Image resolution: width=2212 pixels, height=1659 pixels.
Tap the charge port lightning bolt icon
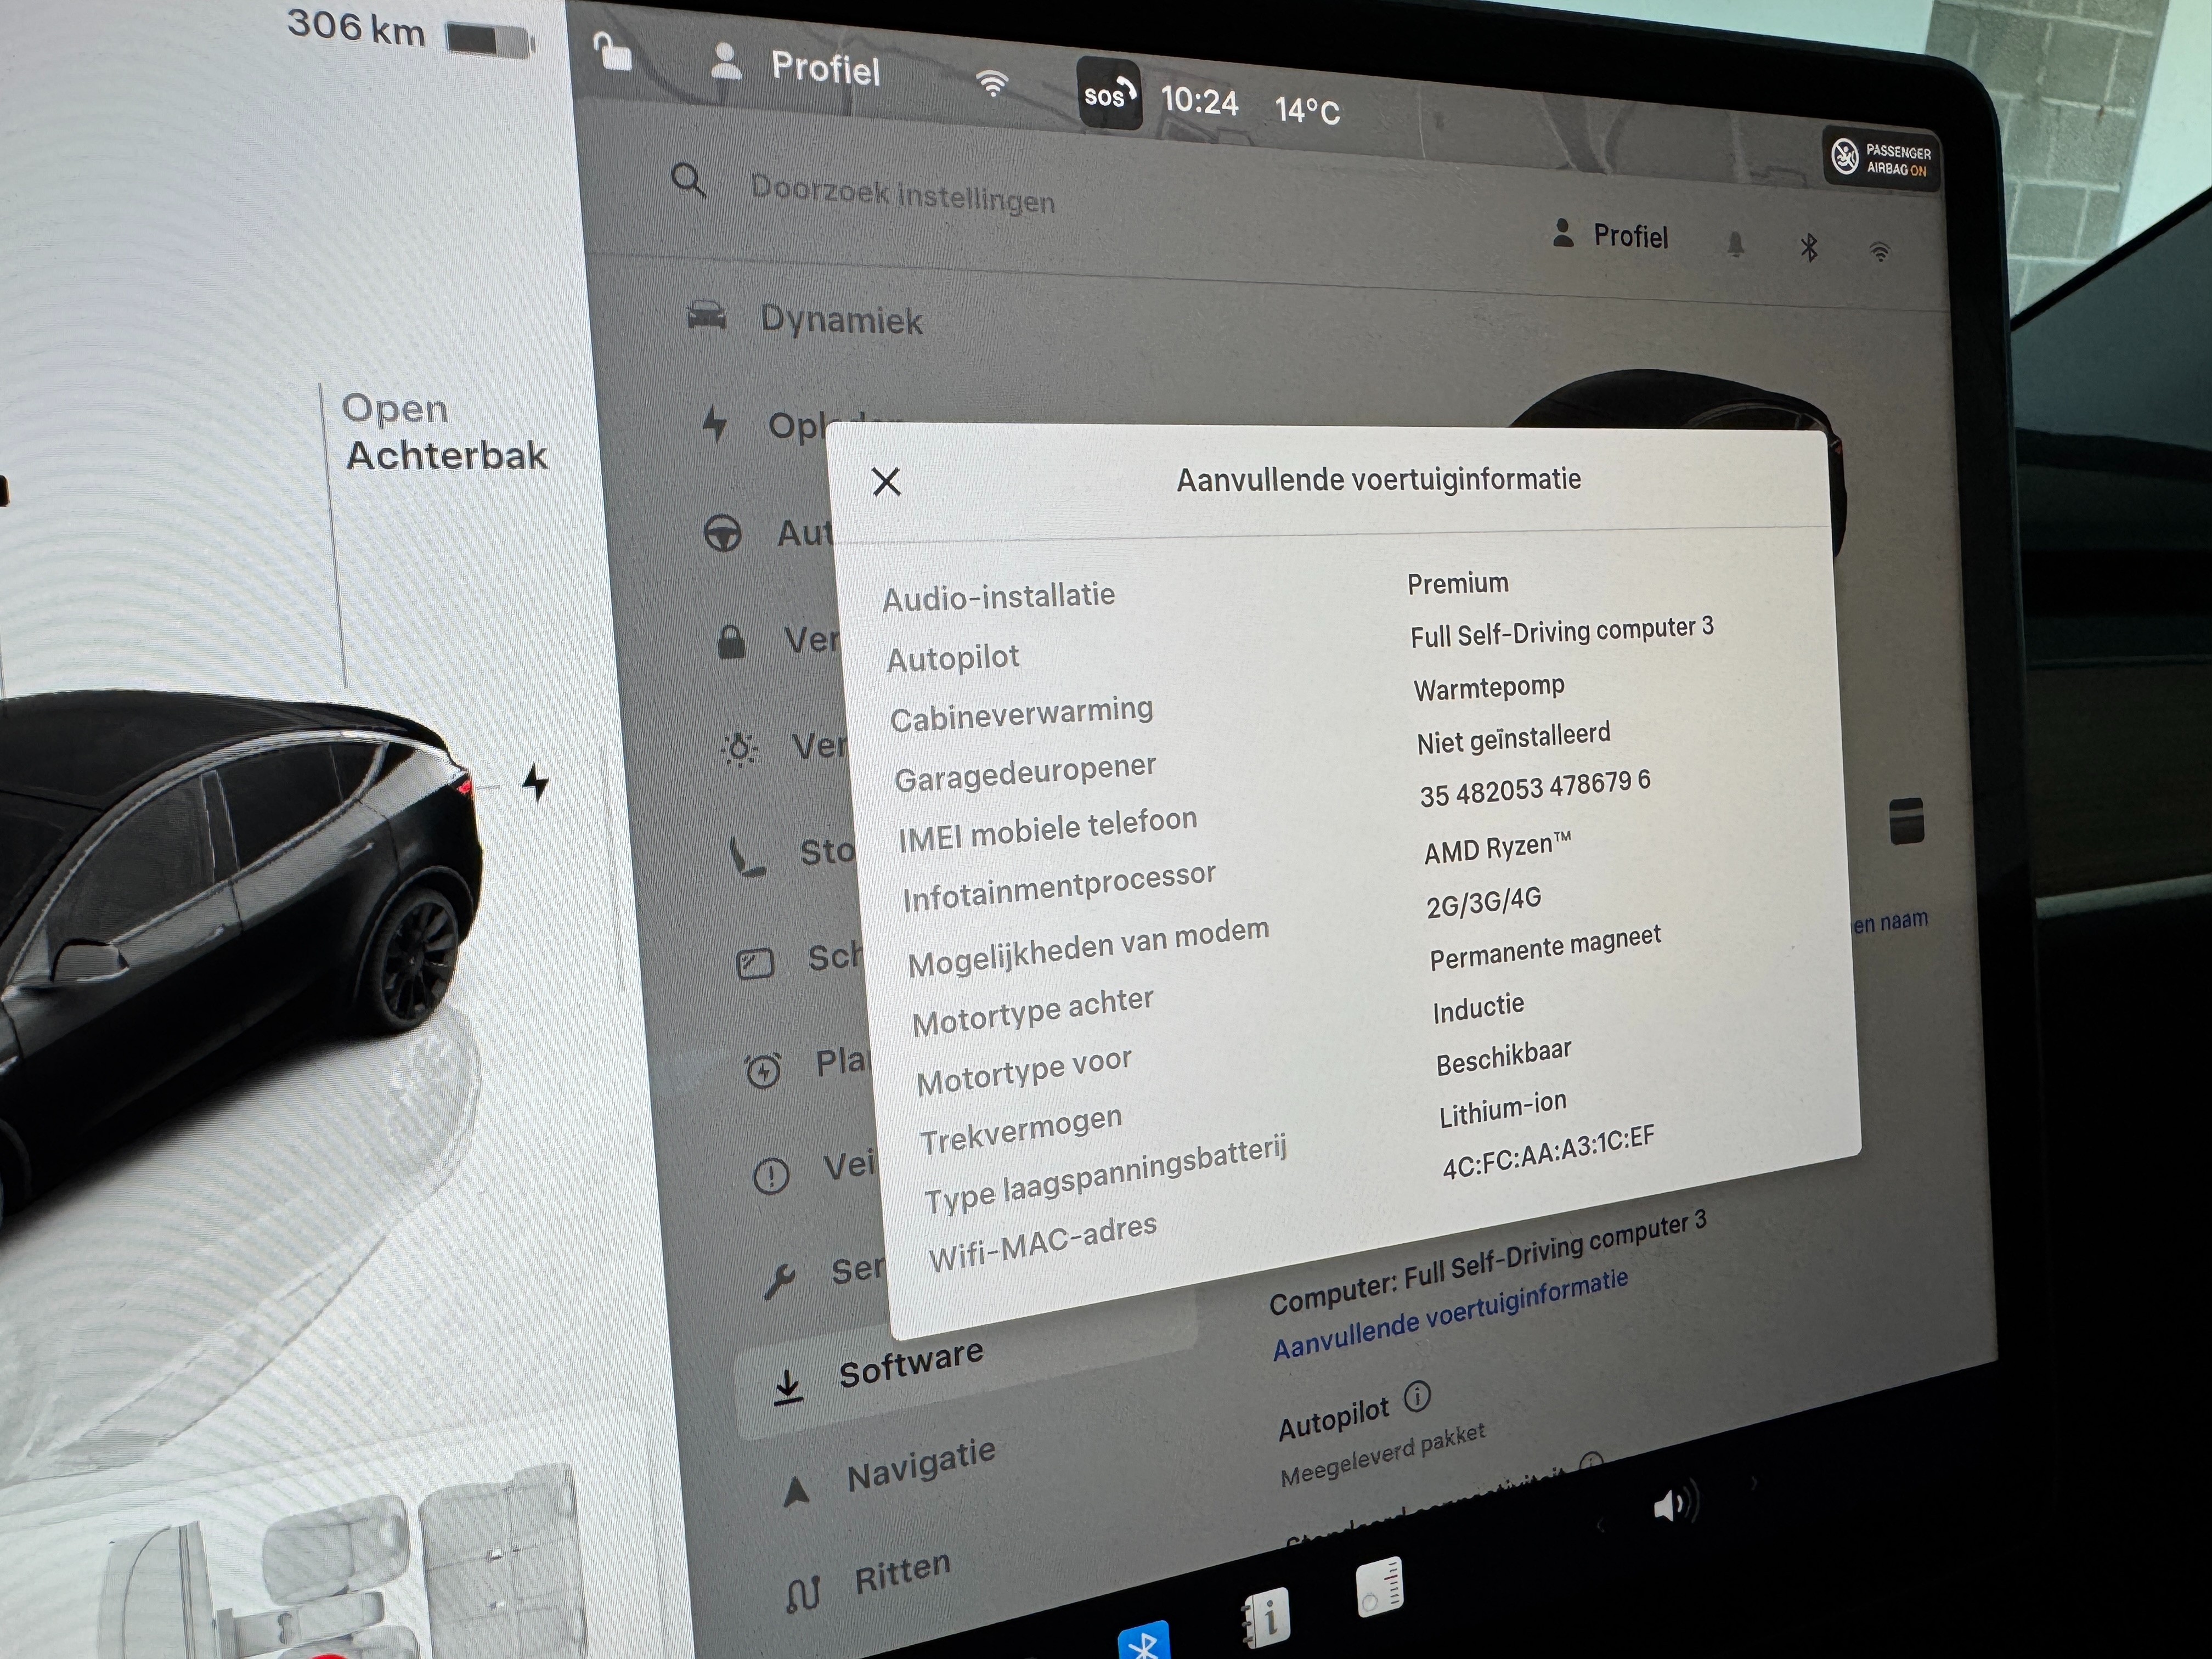tap(536, 783)
